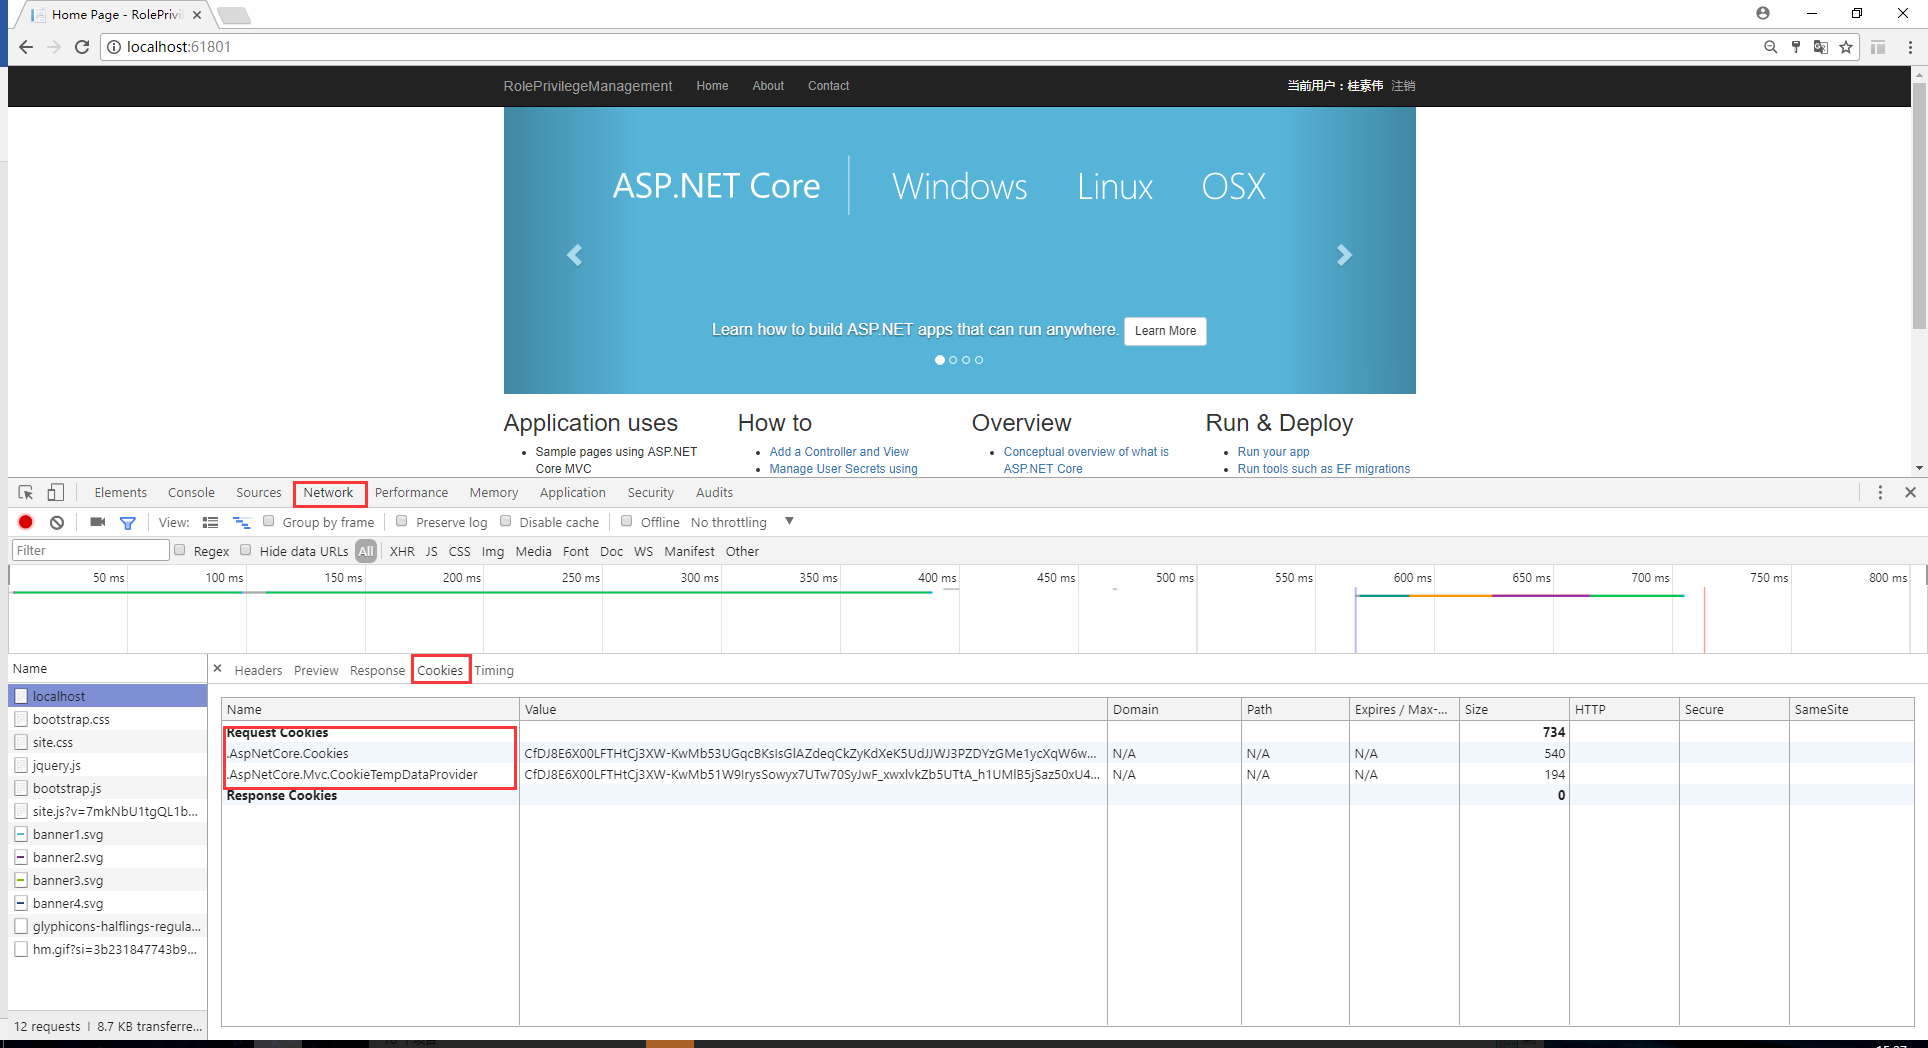
Task: Open the Headers details tab
Action: pyautogui.click(x=258, y=670)
